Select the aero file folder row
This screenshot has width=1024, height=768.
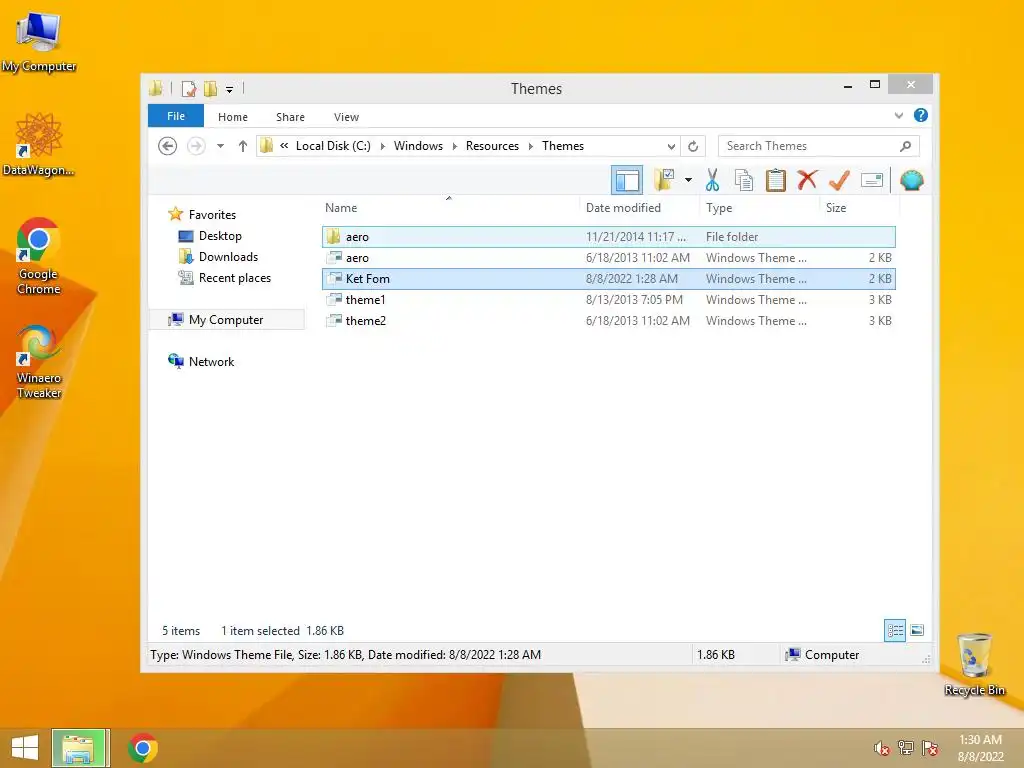609,237
